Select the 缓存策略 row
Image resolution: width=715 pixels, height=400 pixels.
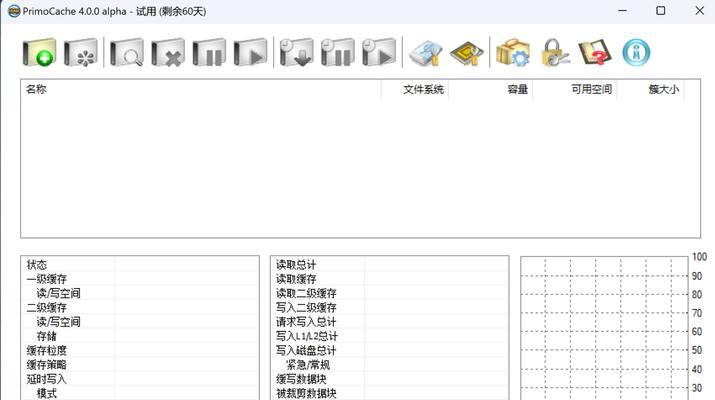pyautogui.click(x=140, y=365)
